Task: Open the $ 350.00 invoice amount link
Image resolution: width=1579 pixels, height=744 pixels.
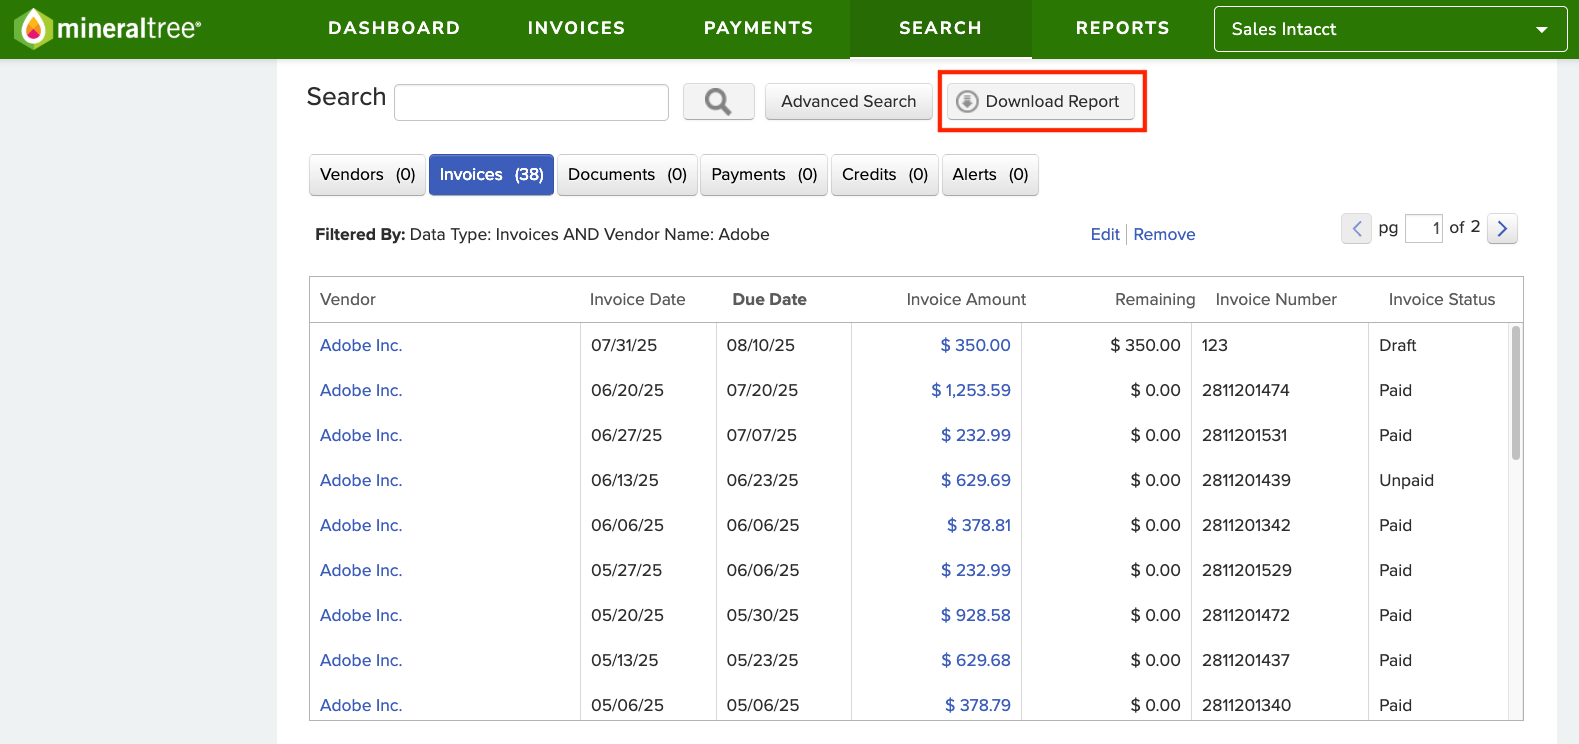Action: (975, 345)
